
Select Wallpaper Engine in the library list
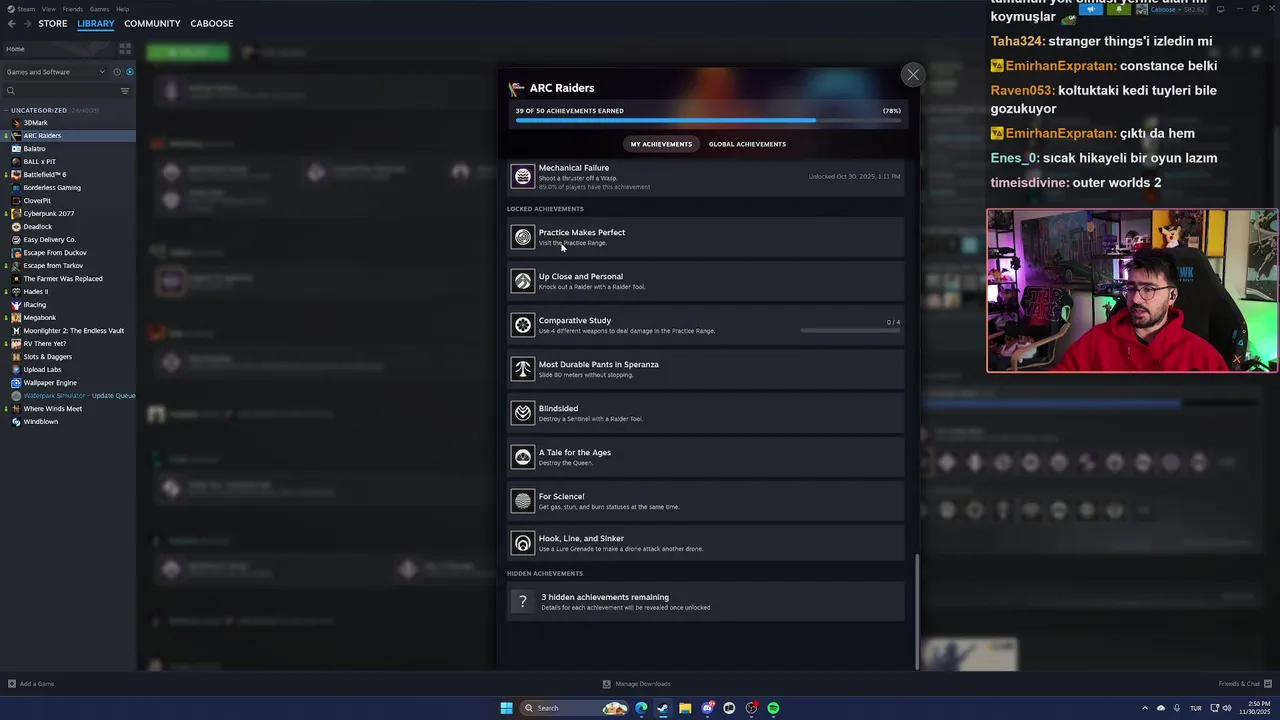tap(50, 383)
